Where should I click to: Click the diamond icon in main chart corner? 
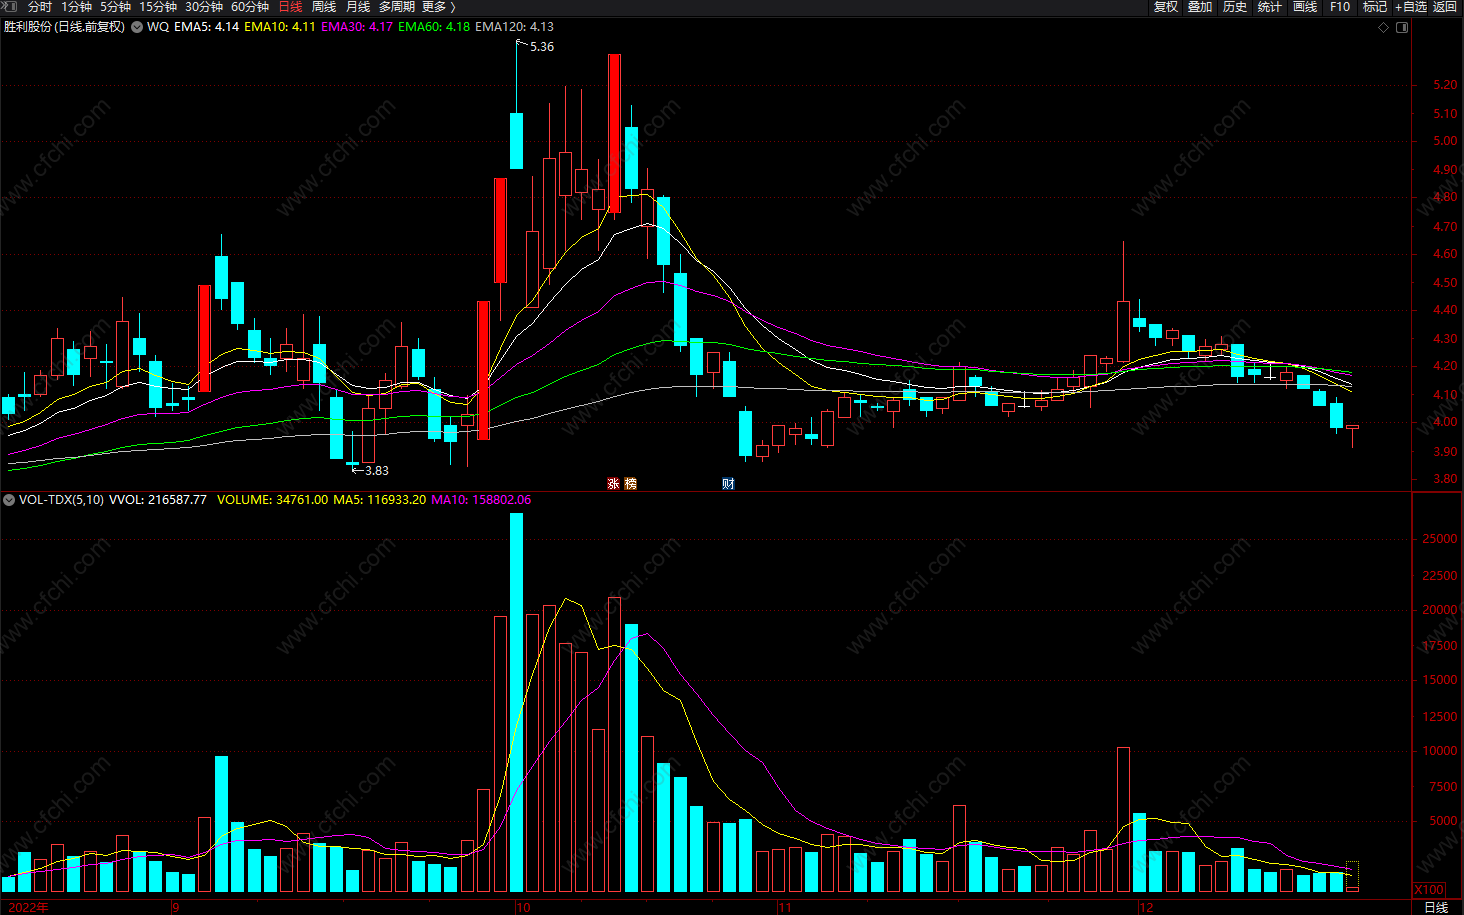click(1384, 28)
